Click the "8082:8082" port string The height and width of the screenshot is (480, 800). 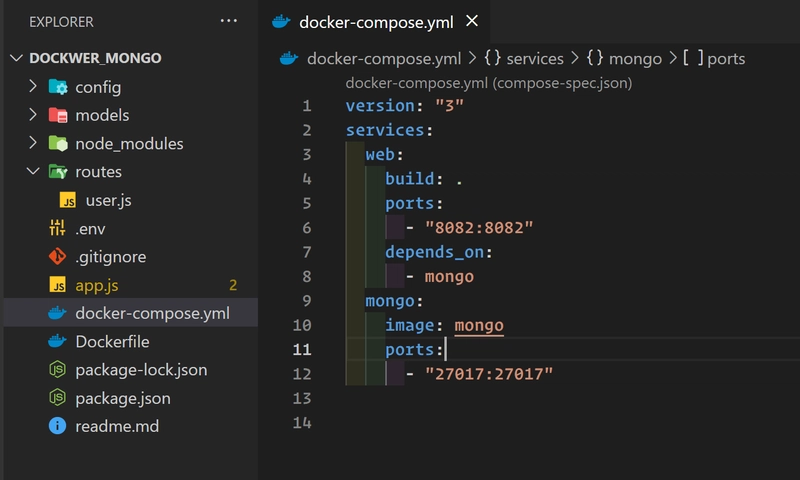pos(479,228)
